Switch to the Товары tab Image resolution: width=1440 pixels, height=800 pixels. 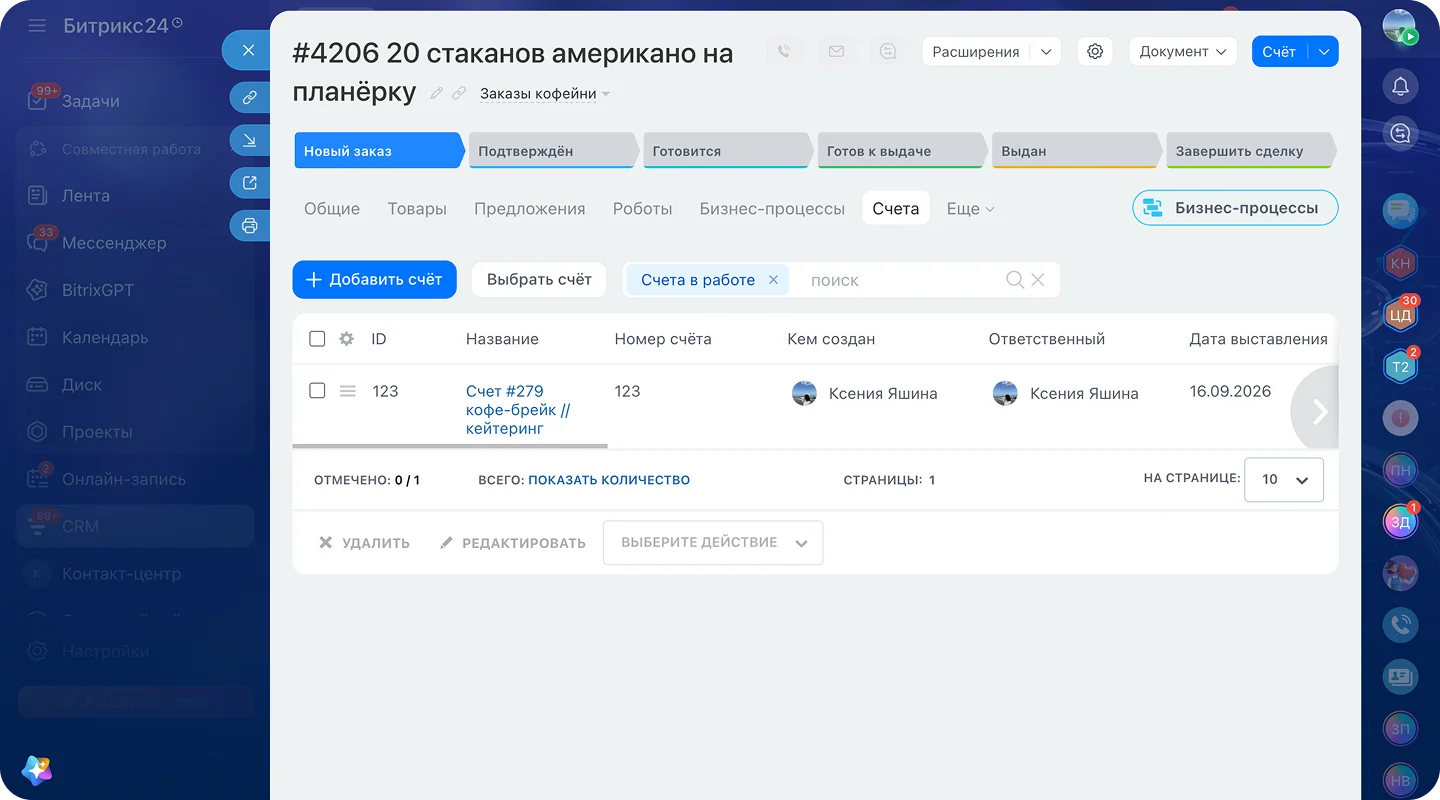tap(417, 209)
